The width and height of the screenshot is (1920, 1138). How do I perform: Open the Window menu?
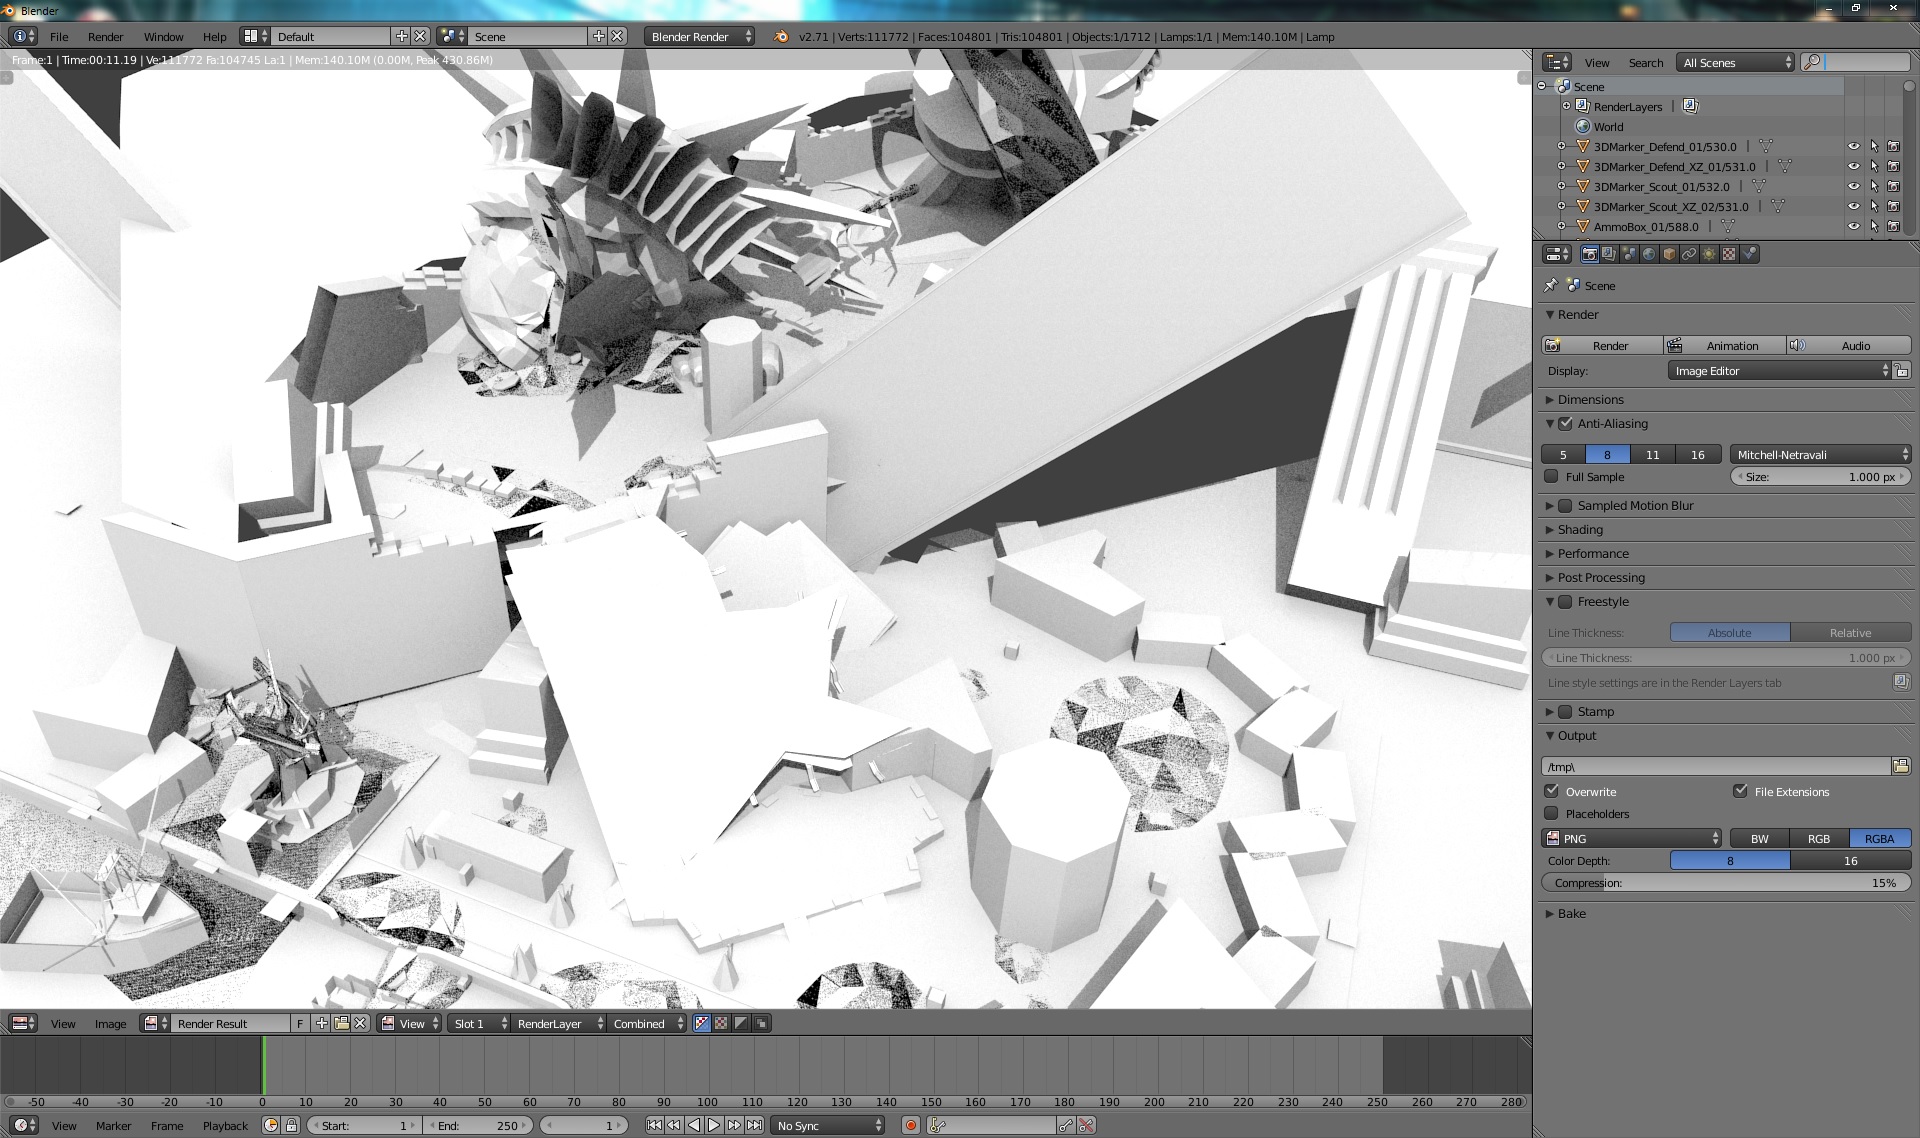tap(163, 36)
